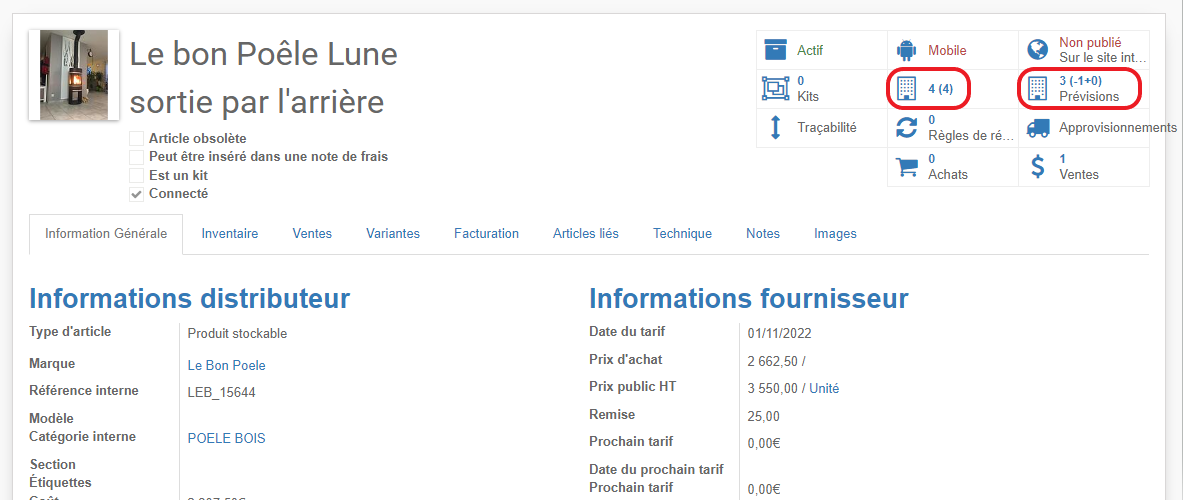Click the truck Approvisionnements icon
The image size is (1183, 500).
pos(1038,128)
